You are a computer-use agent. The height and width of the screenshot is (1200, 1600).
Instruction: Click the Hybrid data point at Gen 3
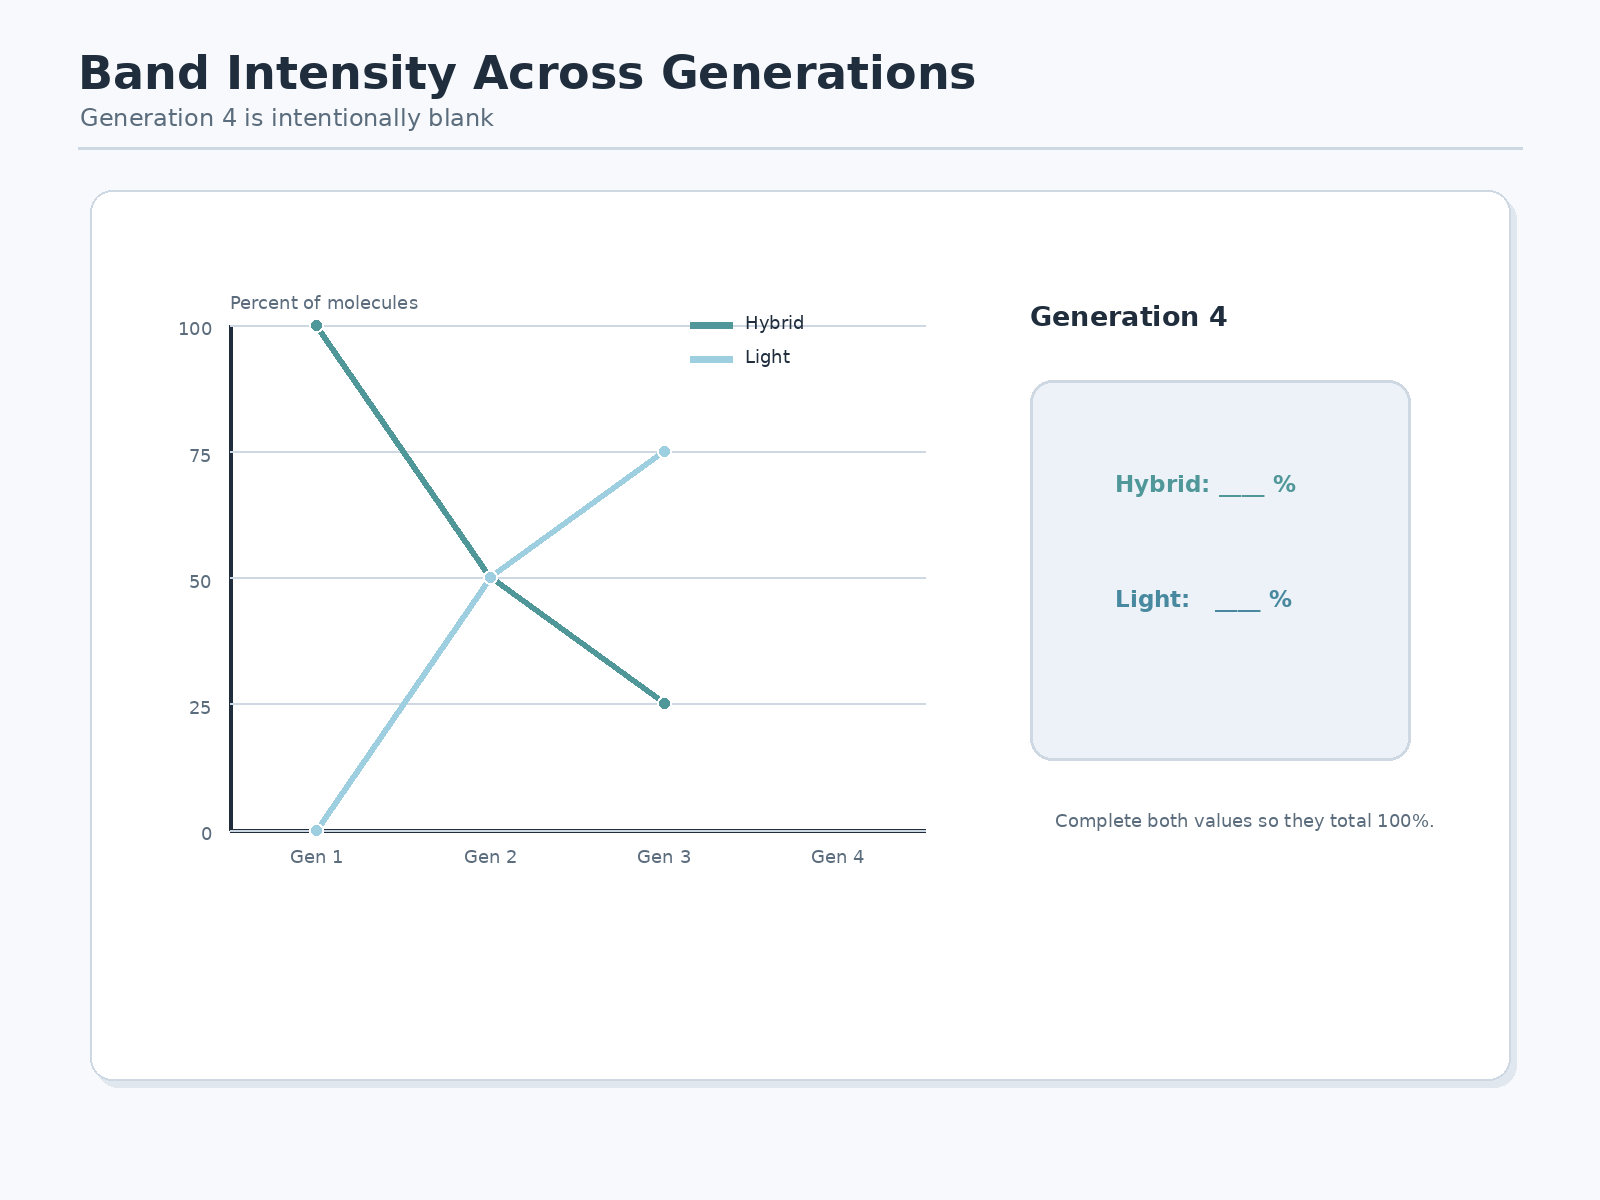tap(664, 704)
